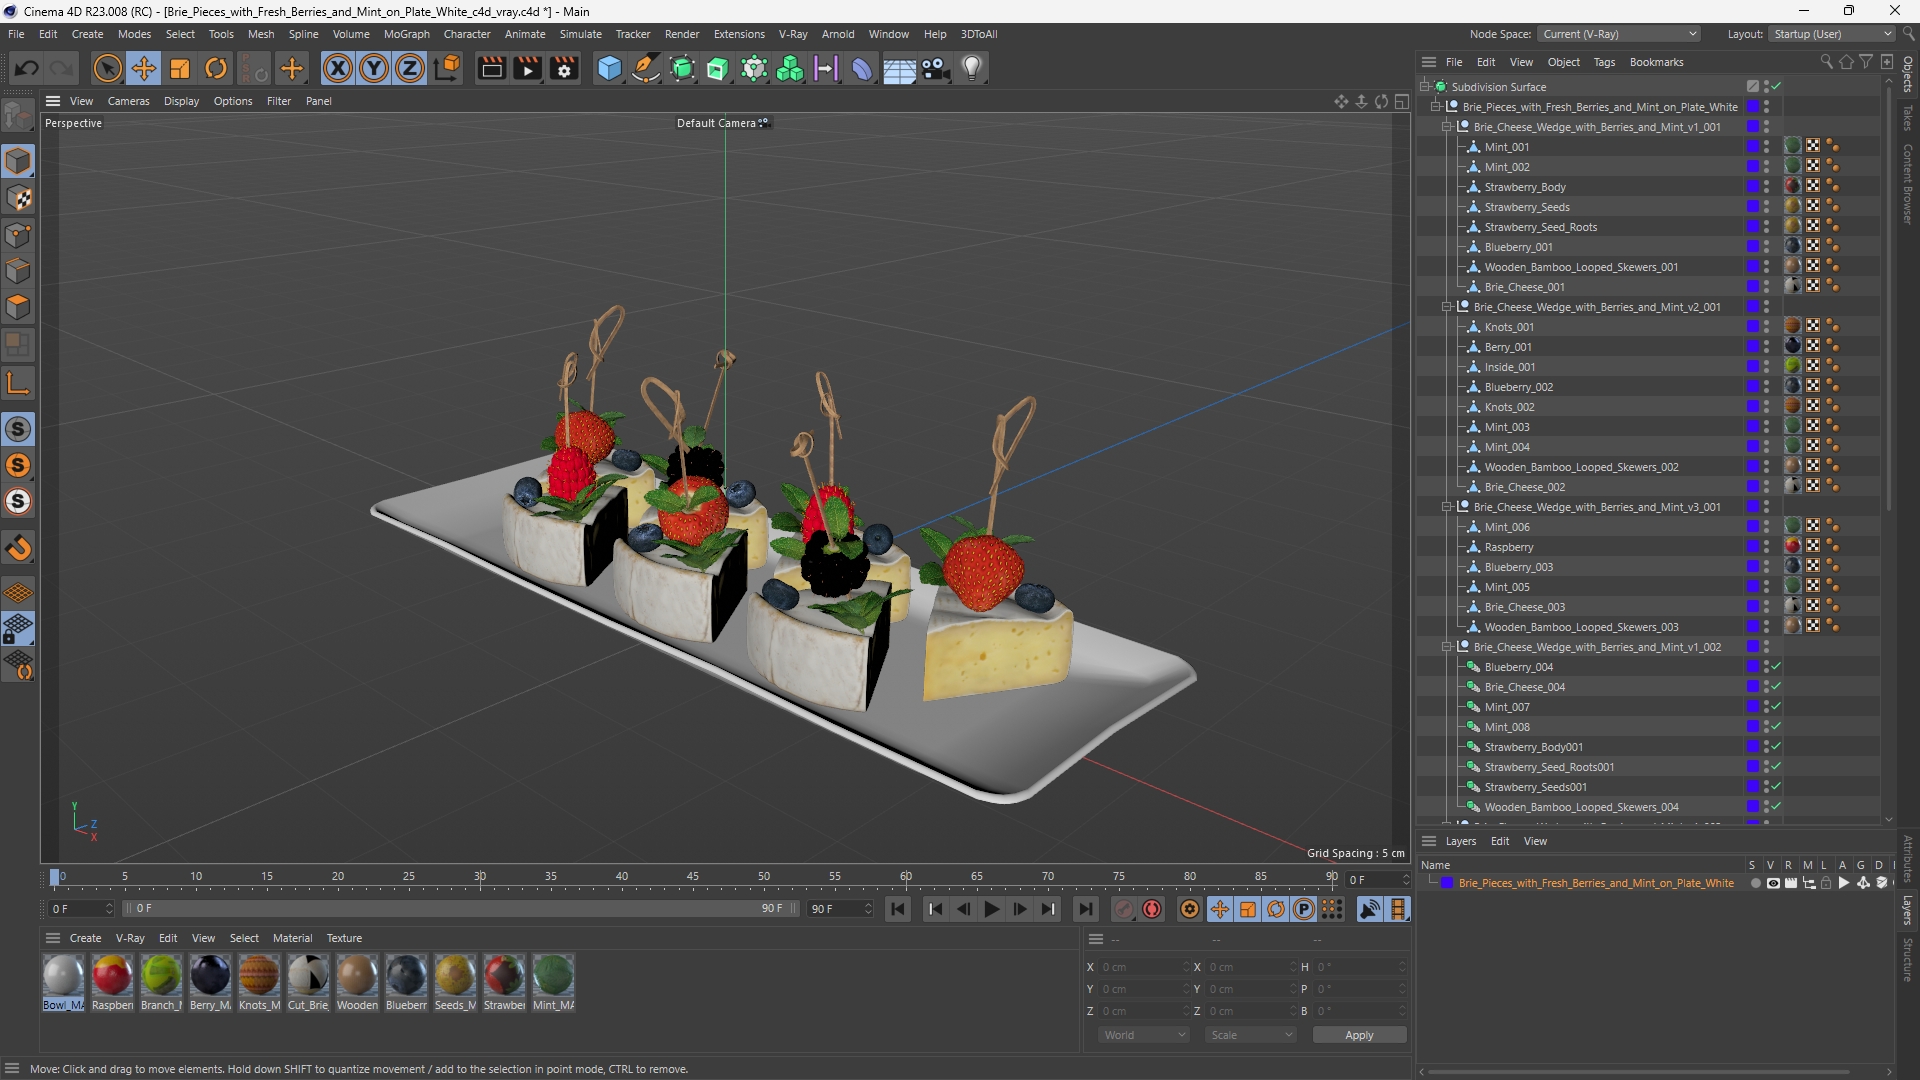Open the Spline Pen tool icon
Image resolution: width=1920 pixels, height=1080 pixels.
[x=646, y=68]
